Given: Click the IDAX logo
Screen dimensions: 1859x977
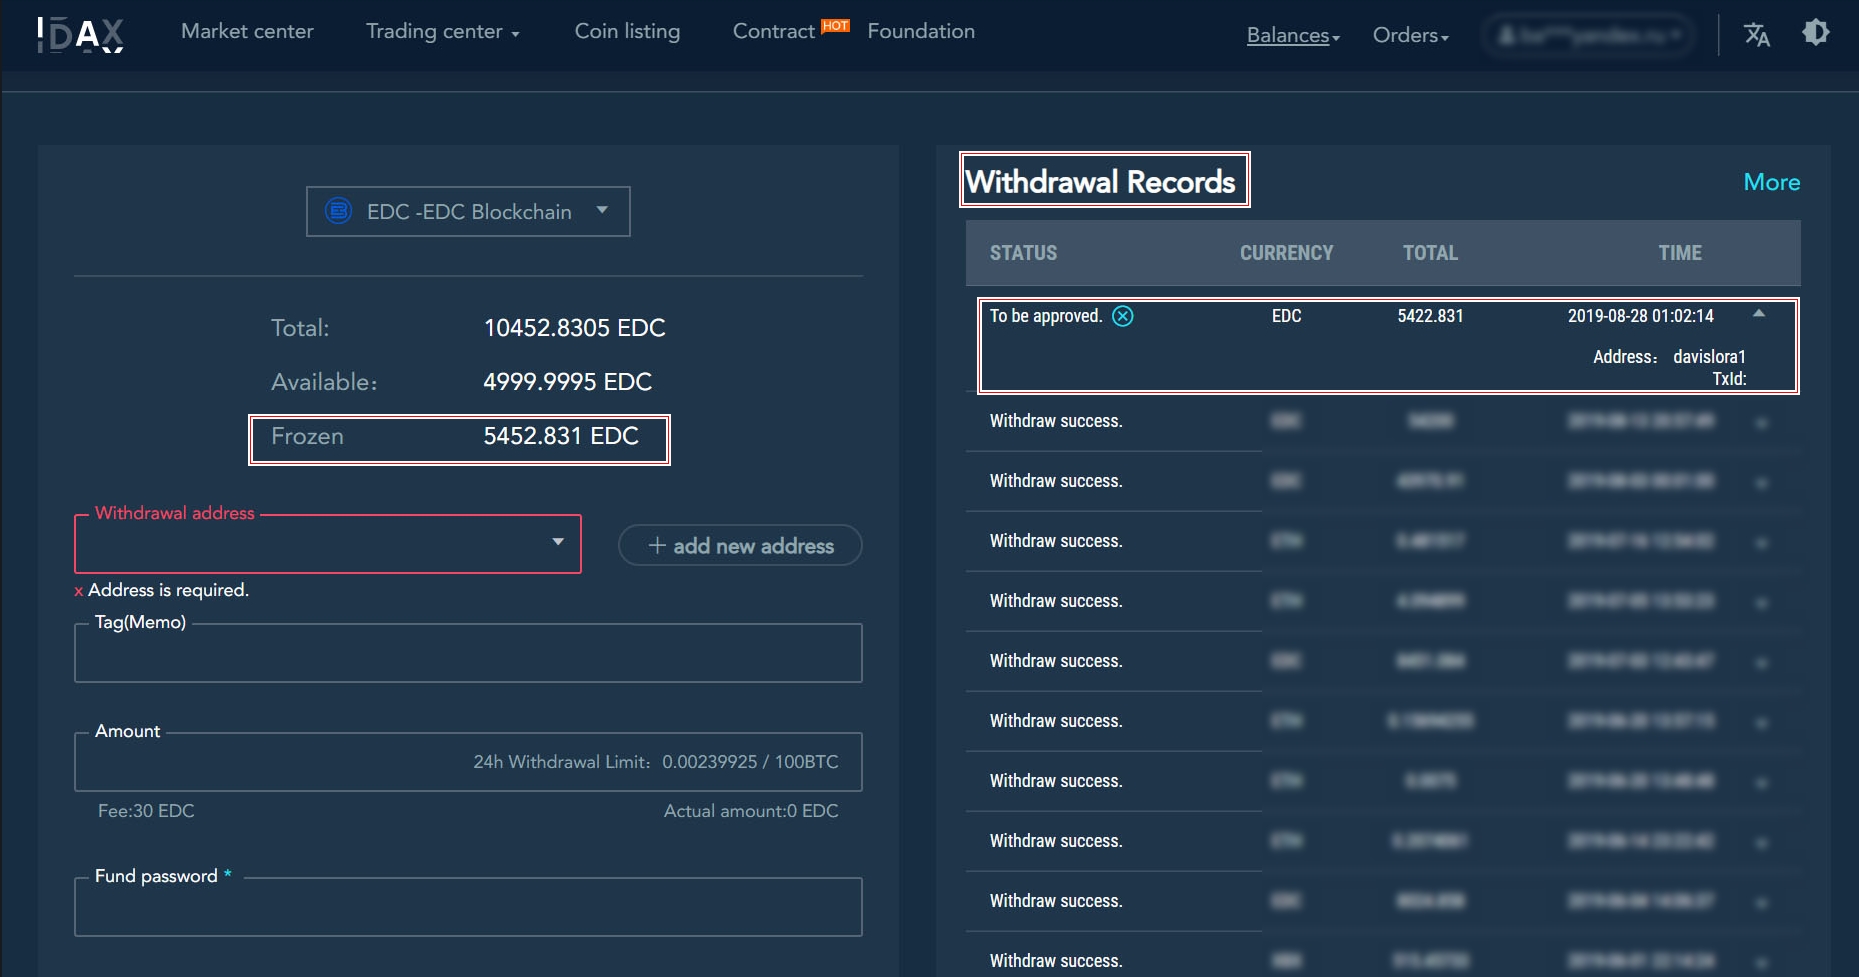Looking at the screenshot, I should pyautogui.click(x=80, y=35).
